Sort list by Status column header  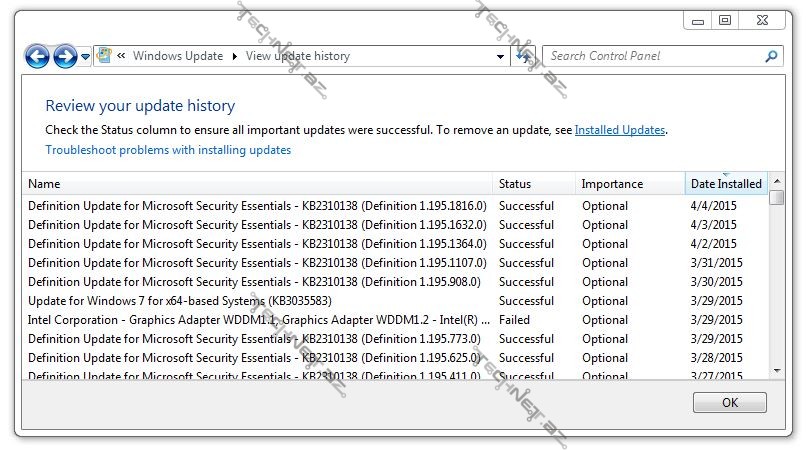pos(535,184)
